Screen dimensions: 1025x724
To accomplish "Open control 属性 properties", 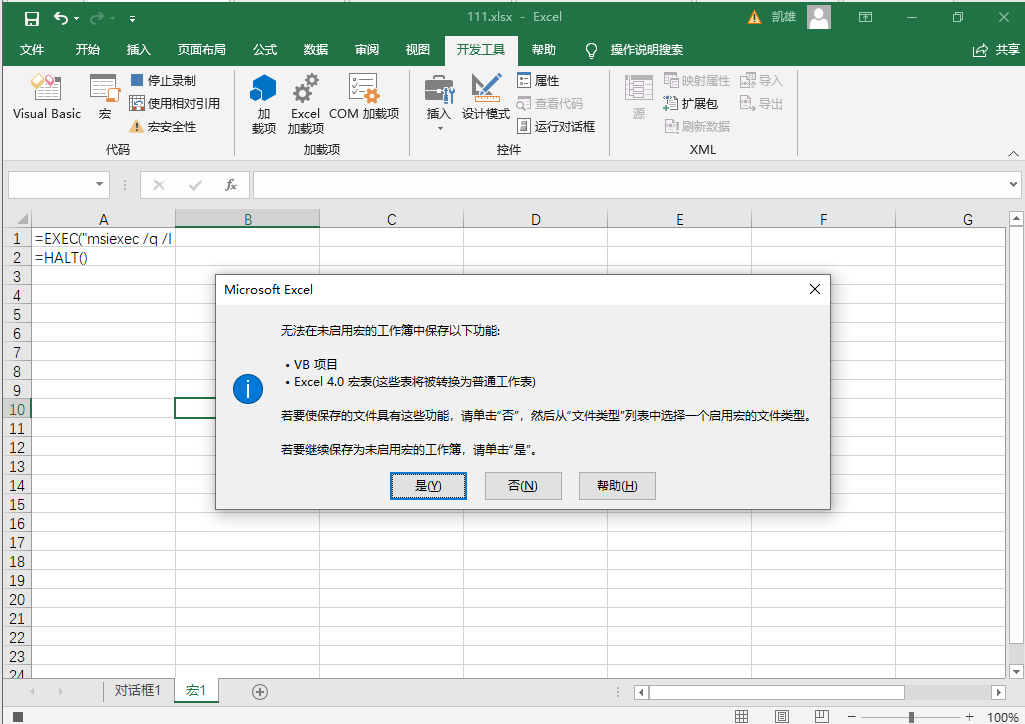I will [539, 80].
